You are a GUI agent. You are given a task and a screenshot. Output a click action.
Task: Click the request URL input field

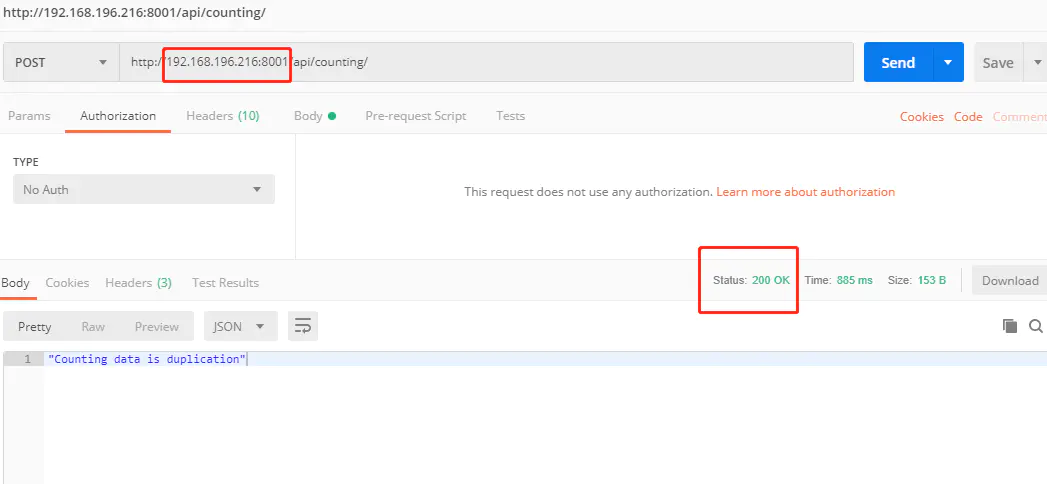tap(486, 63)
